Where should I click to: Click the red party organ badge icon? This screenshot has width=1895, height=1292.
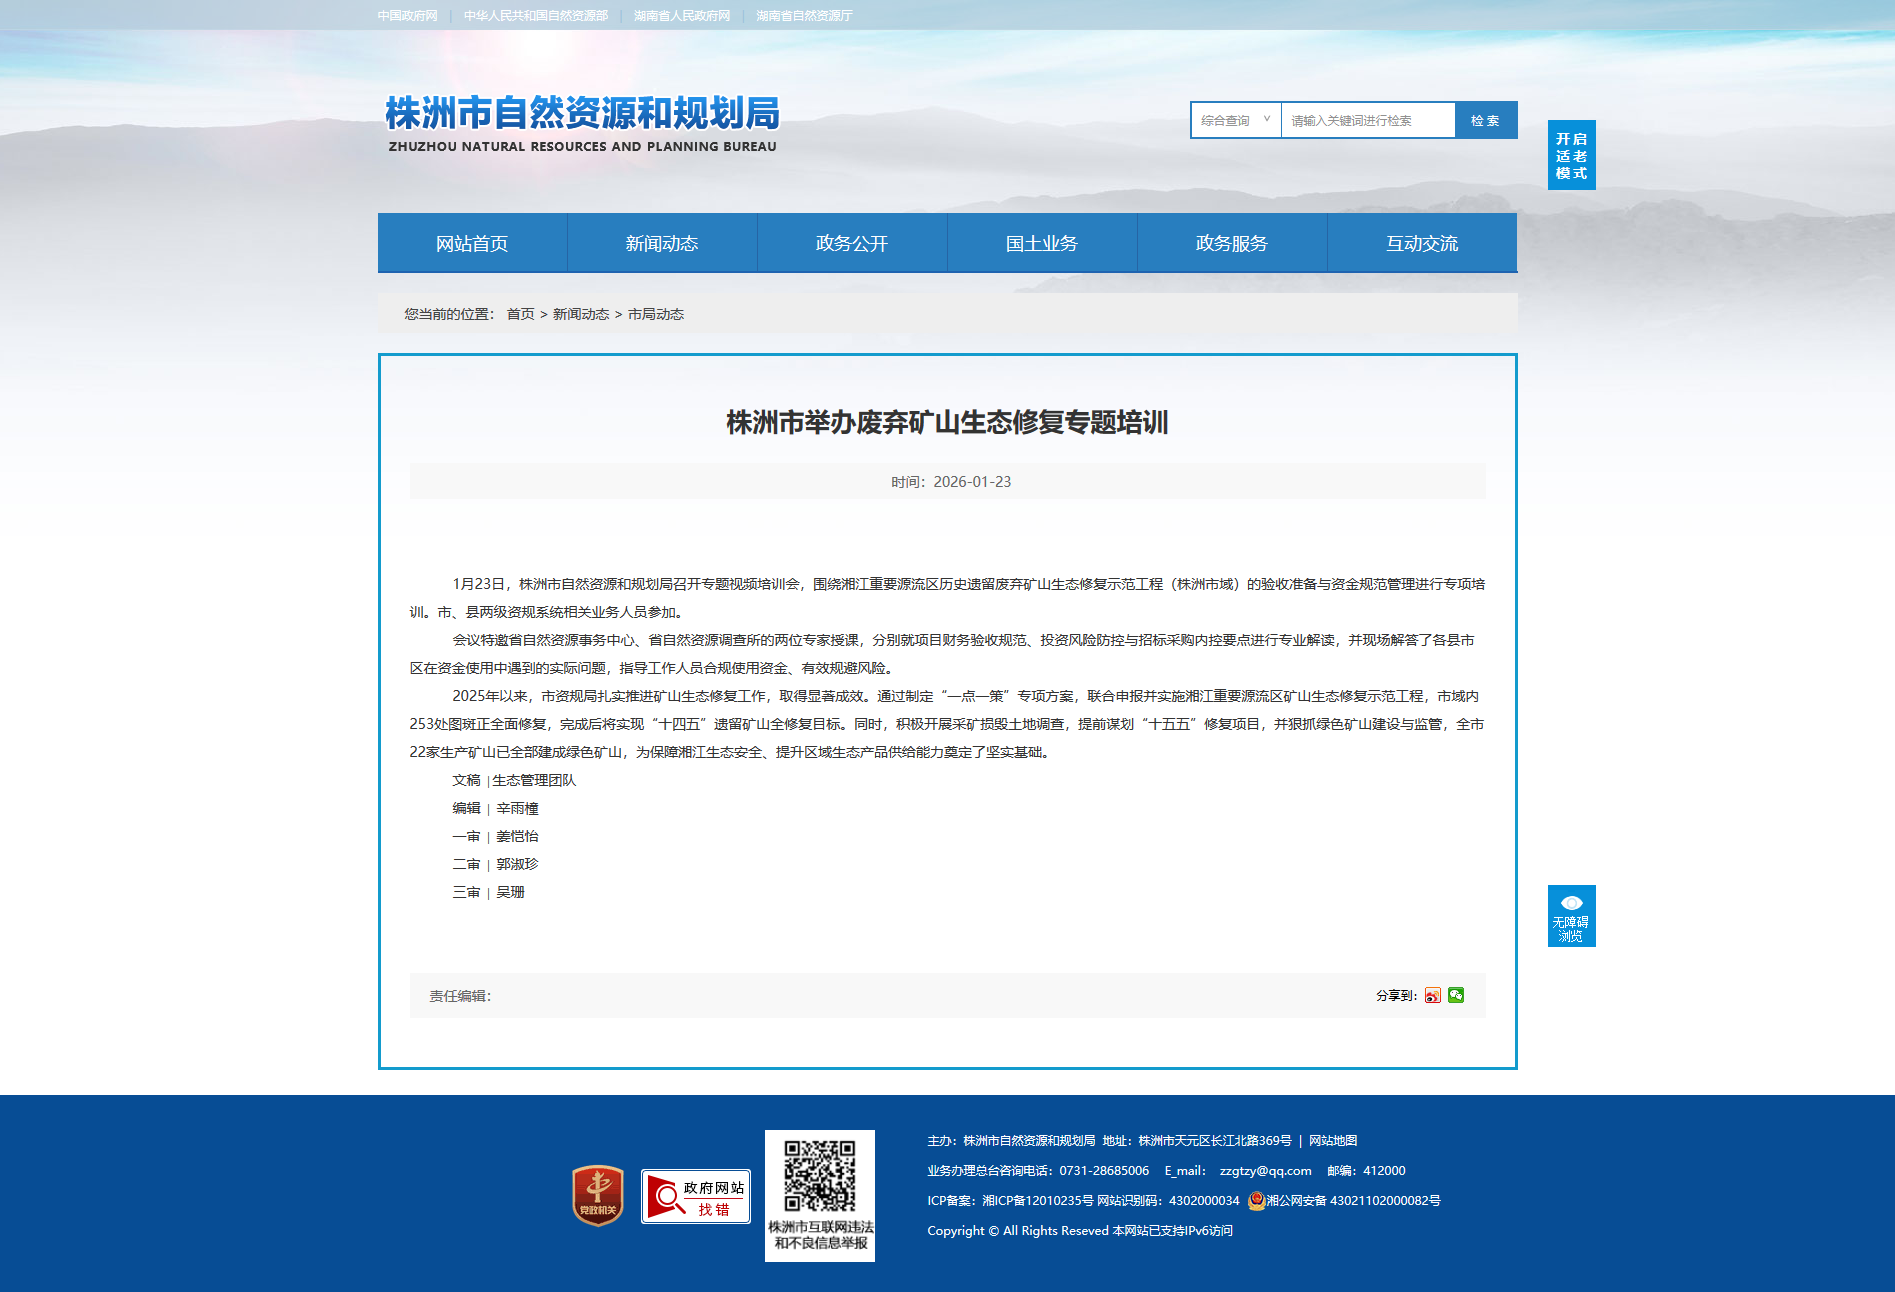point(597,1195)
